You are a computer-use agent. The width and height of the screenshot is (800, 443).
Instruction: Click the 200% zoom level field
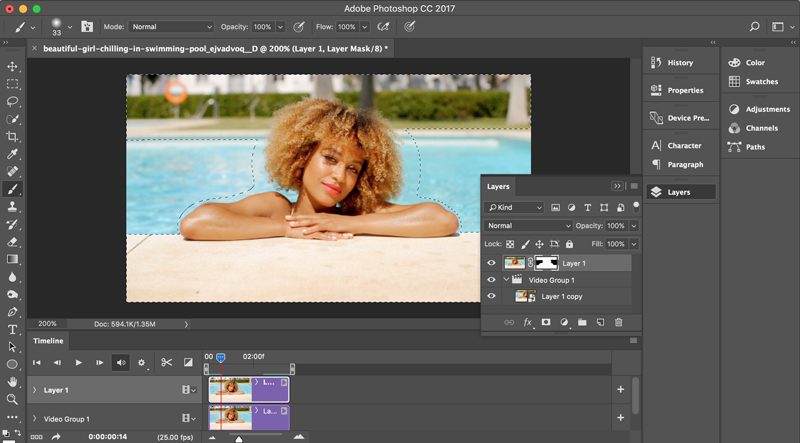(47, 324)
